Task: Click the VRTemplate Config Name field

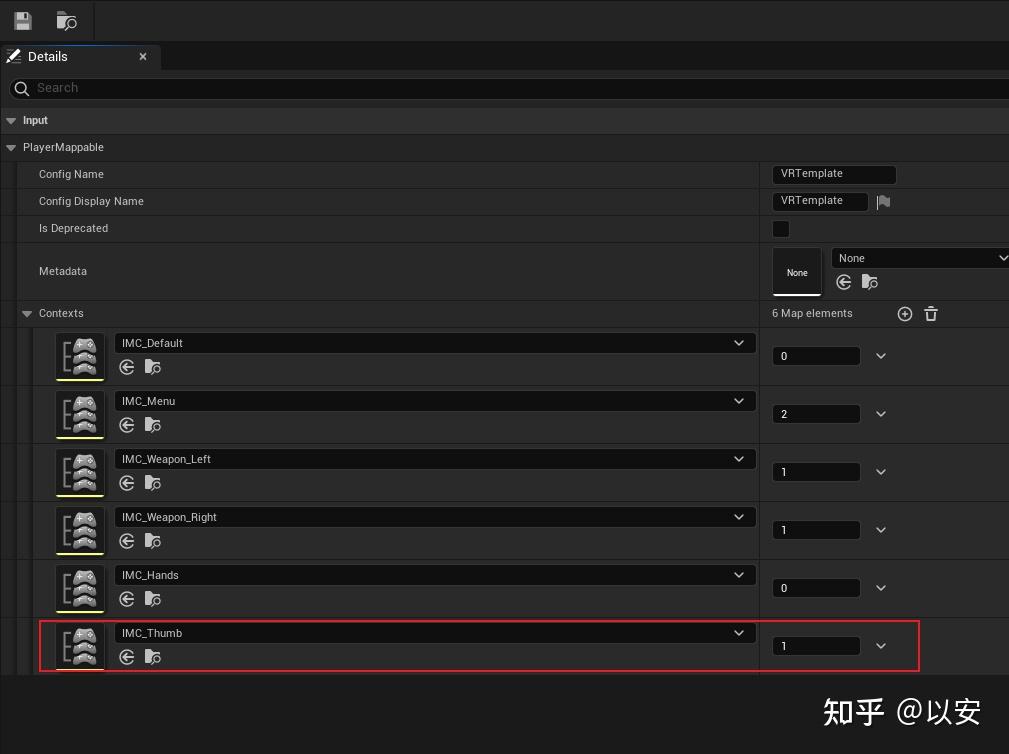Action: tap(833, 174)
